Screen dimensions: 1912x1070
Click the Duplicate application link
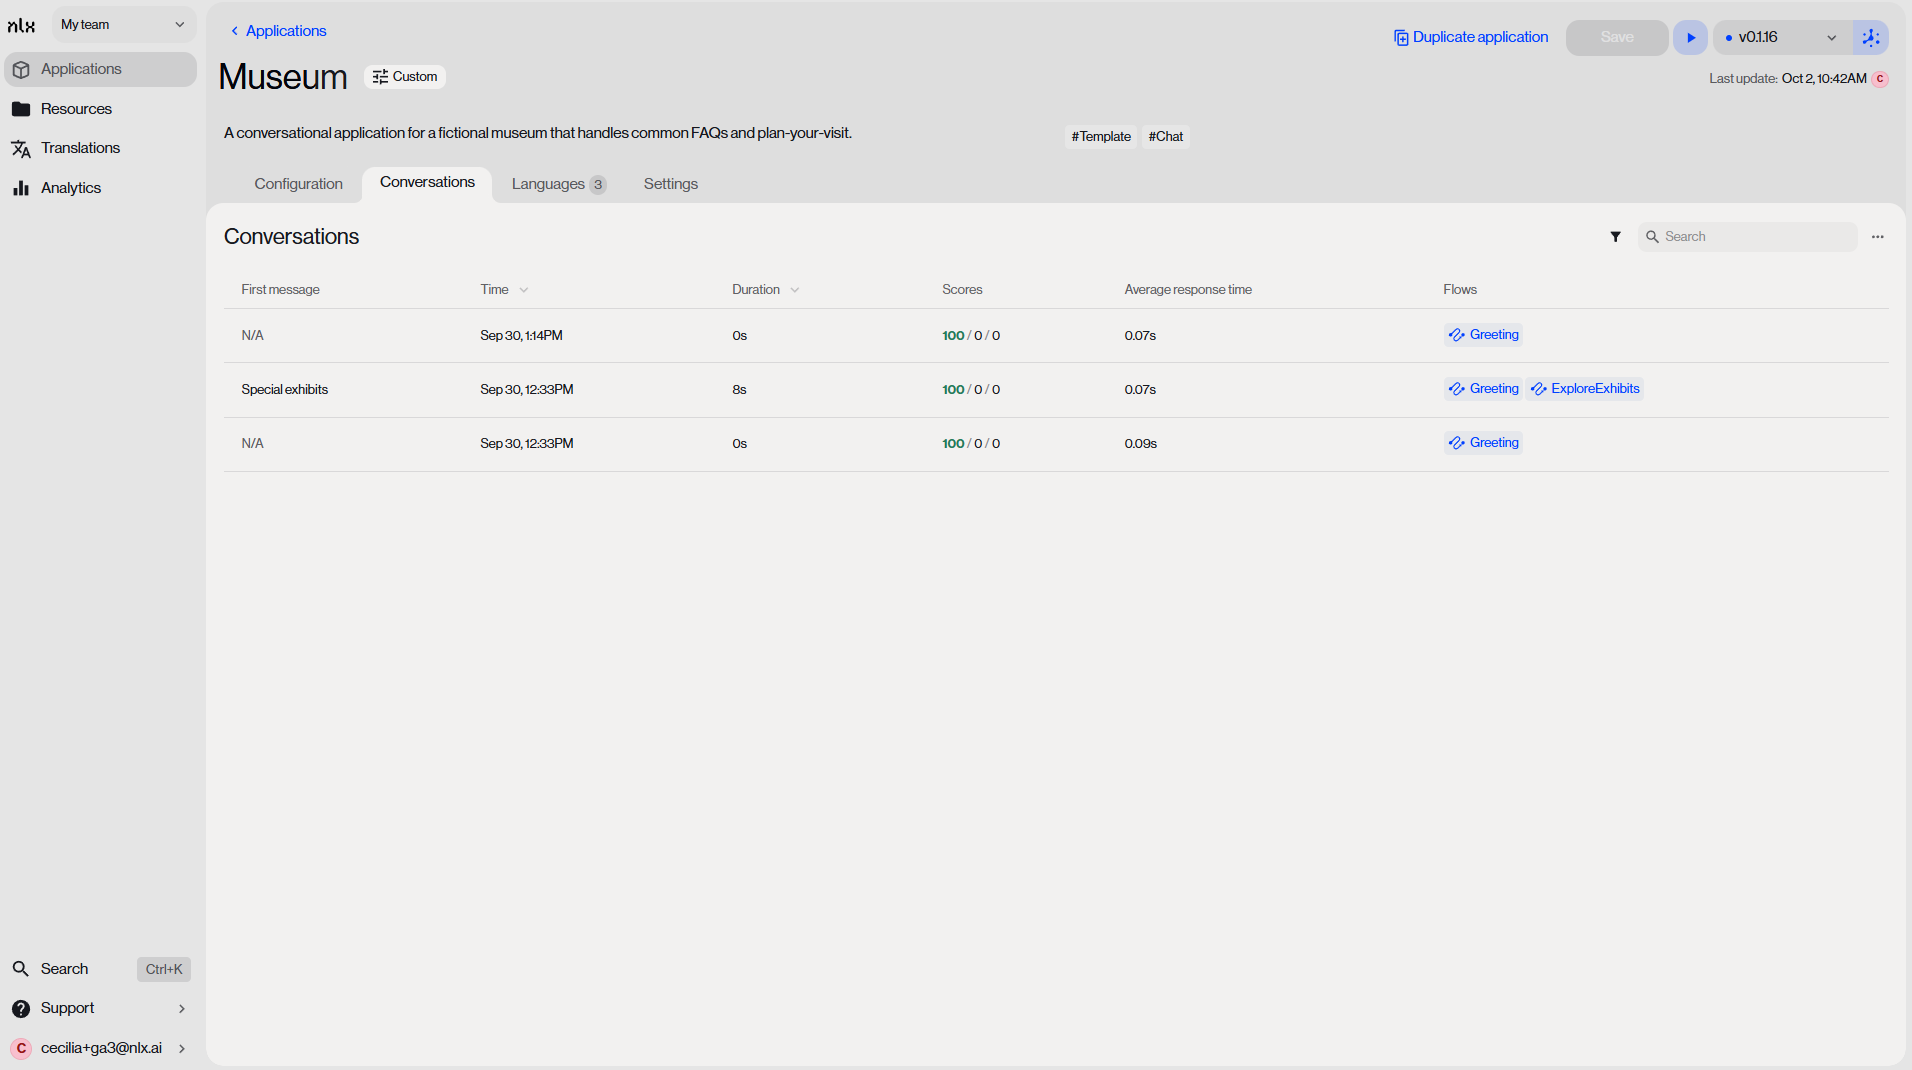pos(1470,38)
